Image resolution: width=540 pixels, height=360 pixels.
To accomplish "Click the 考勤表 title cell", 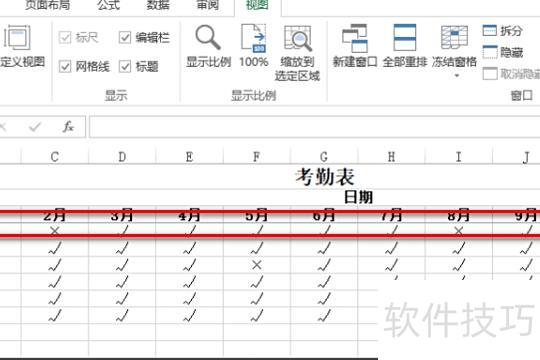I will tap(325, 177).
